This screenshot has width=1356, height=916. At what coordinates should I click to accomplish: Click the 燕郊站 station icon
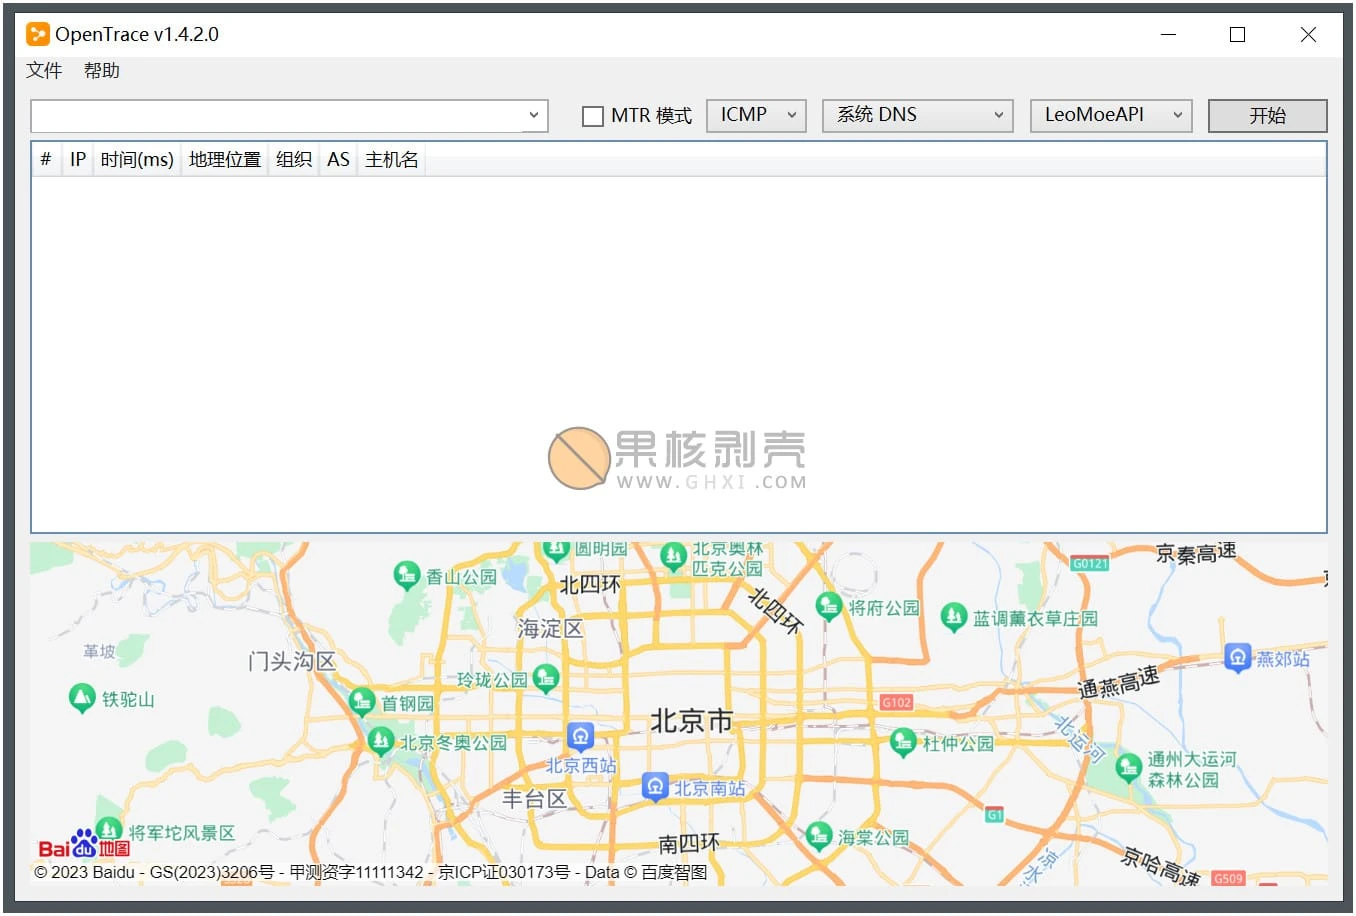[1238, 657]
